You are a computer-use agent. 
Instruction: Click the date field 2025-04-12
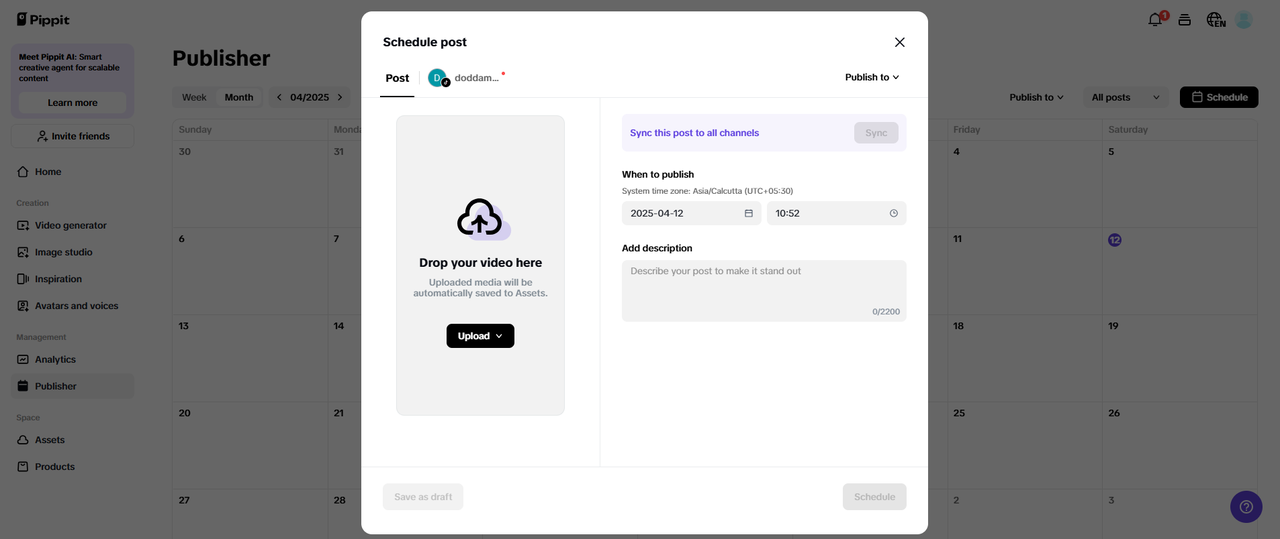click(x=691, y=213)
